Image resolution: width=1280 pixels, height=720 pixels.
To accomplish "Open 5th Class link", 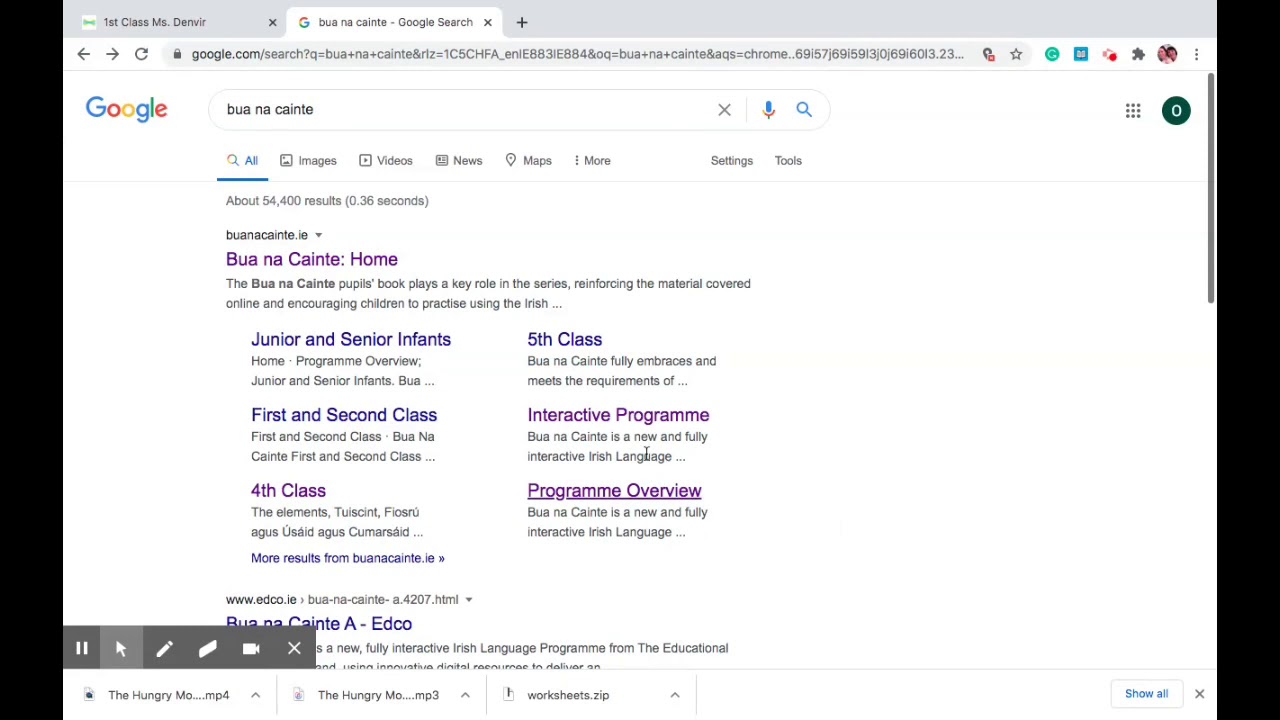I will click(565, 340).
